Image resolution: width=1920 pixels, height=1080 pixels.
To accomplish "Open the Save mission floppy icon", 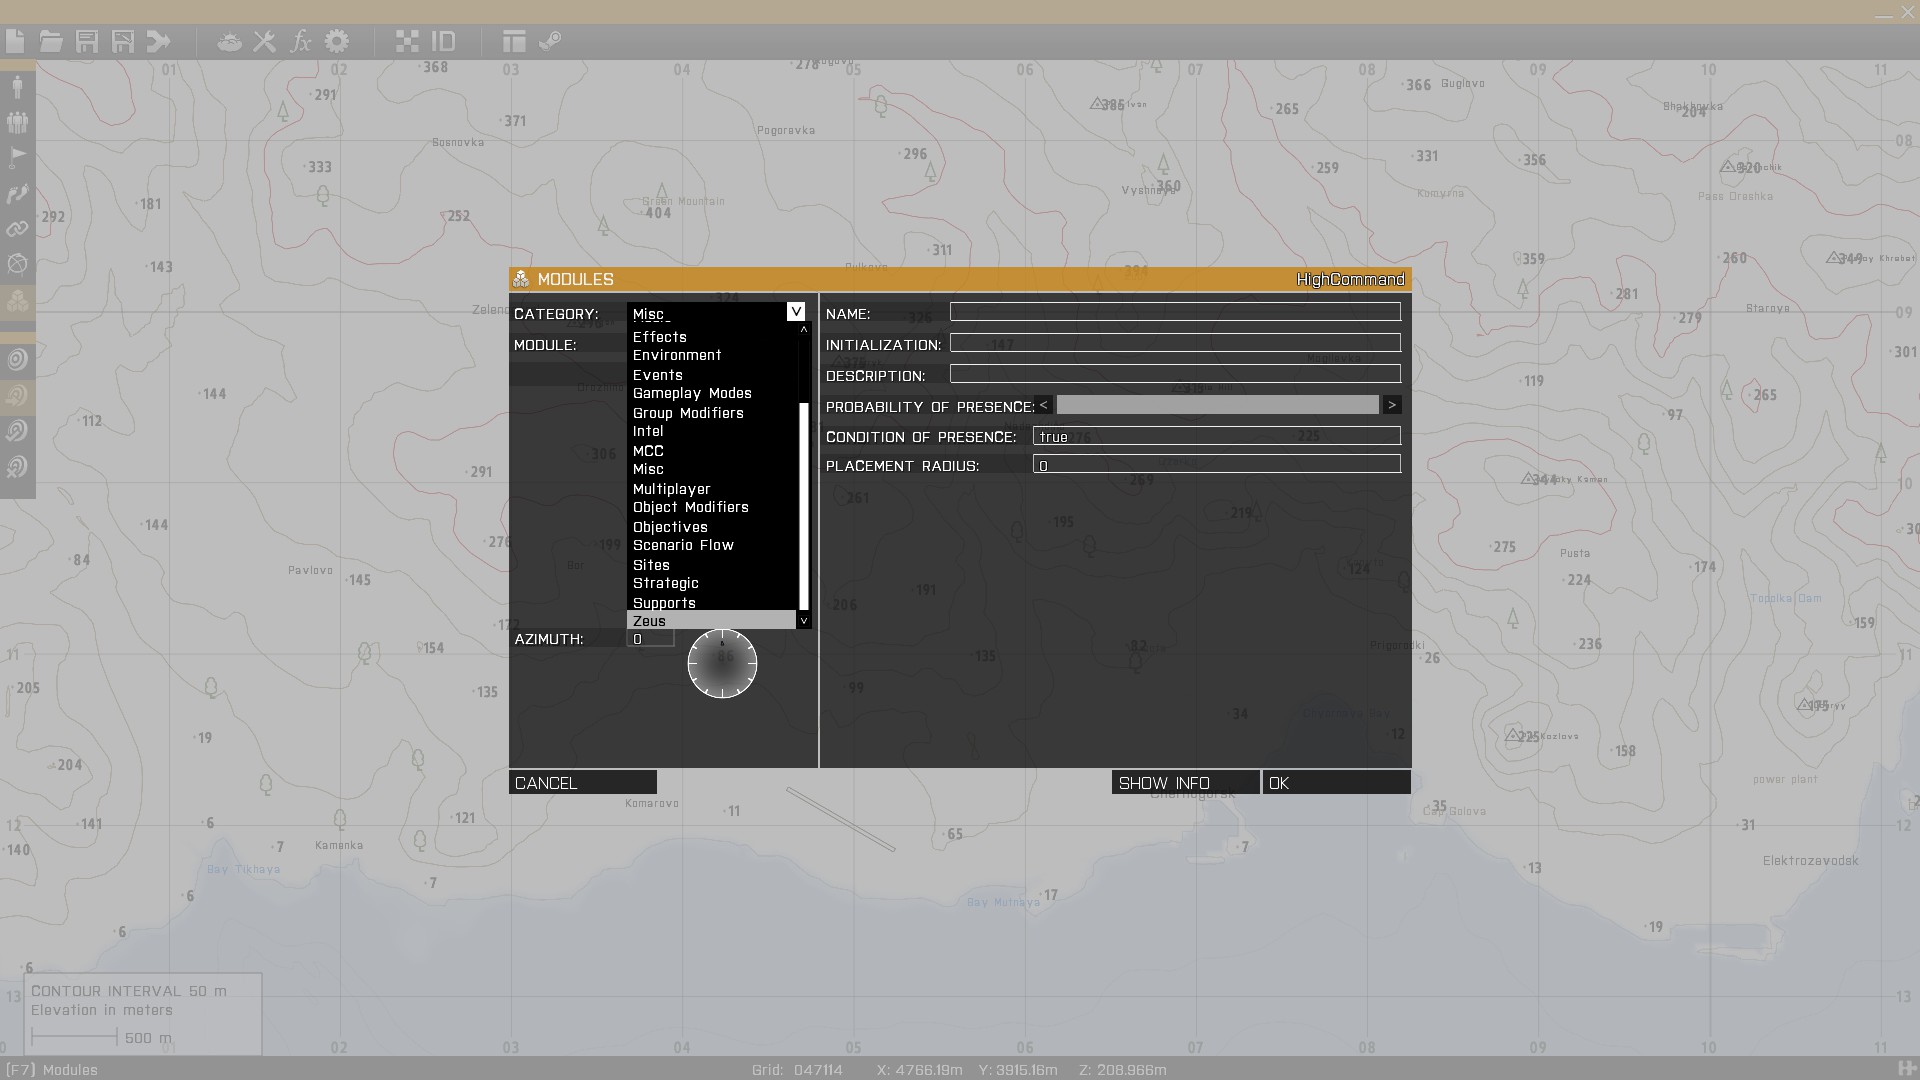I will (x=87, y=41).
